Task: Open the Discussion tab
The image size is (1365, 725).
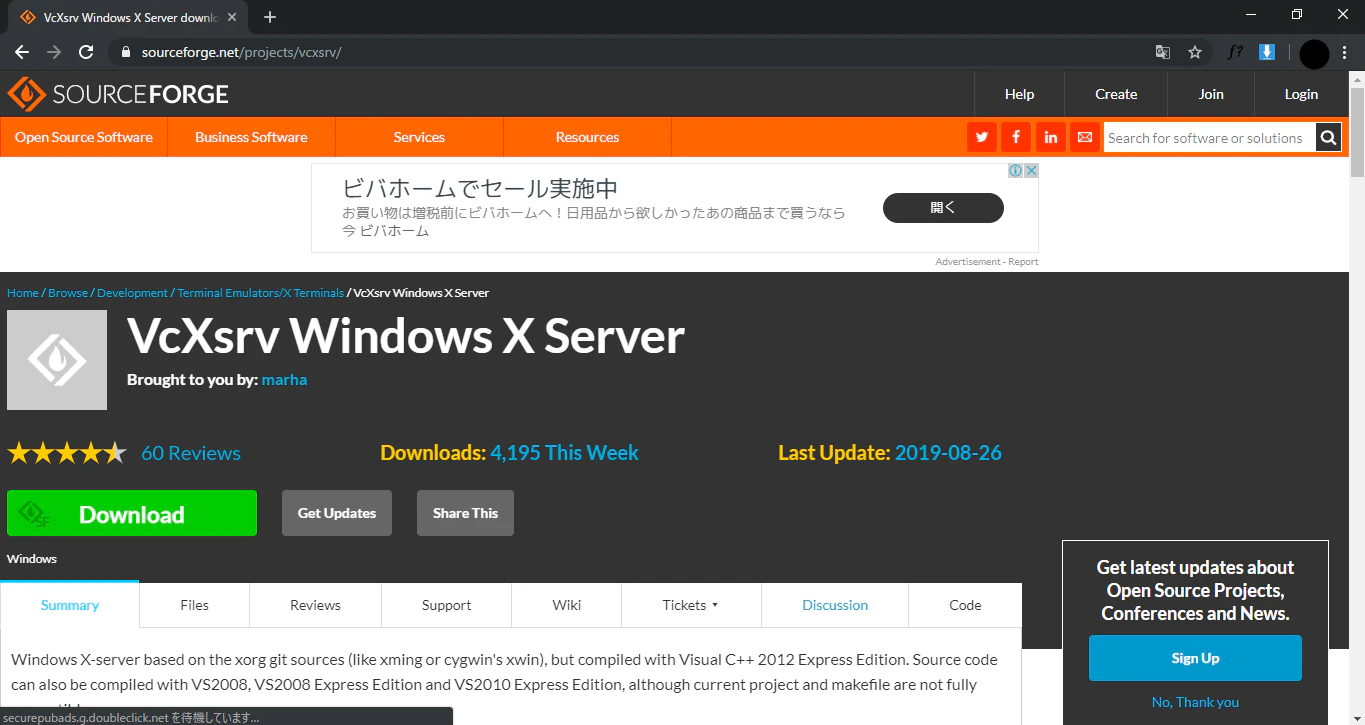Action: point(835,605)
